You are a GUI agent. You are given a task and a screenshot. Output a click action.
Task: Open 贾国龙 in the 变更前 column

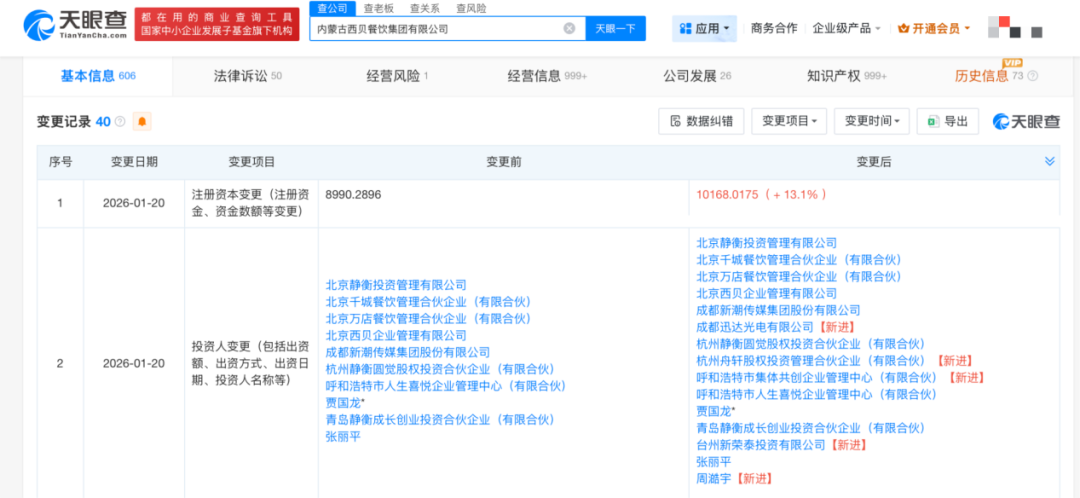[x=343, y=402]
